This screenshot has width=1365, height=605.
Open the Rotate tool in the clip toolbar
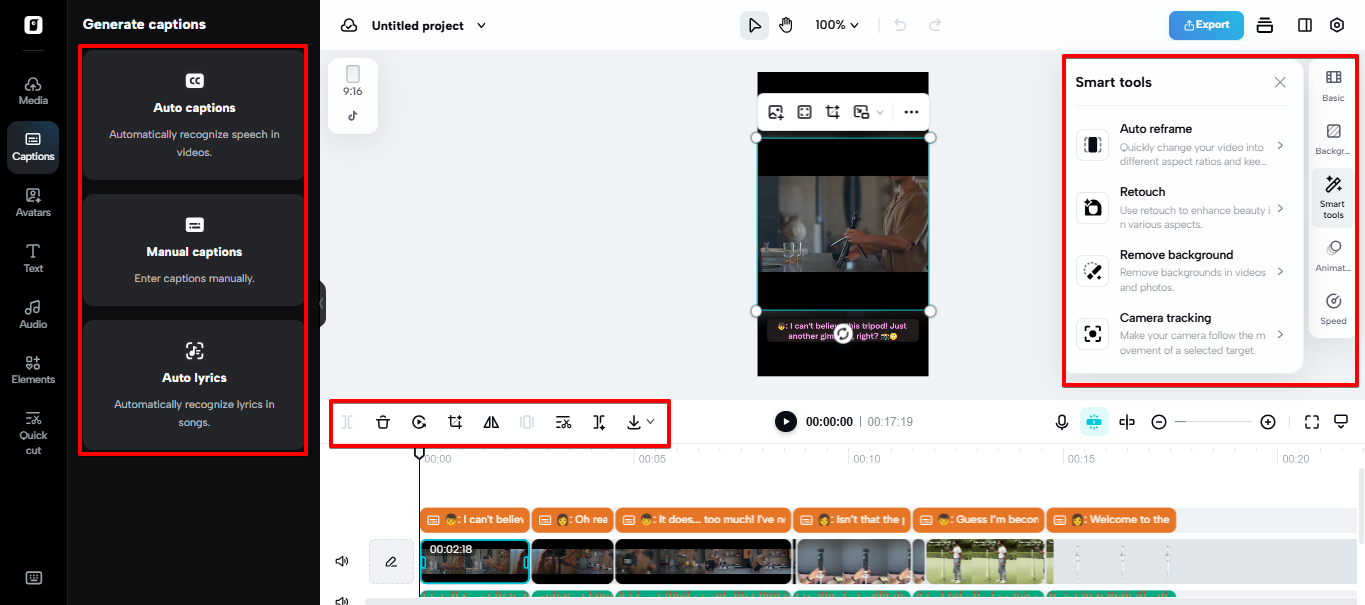point(419,421)
